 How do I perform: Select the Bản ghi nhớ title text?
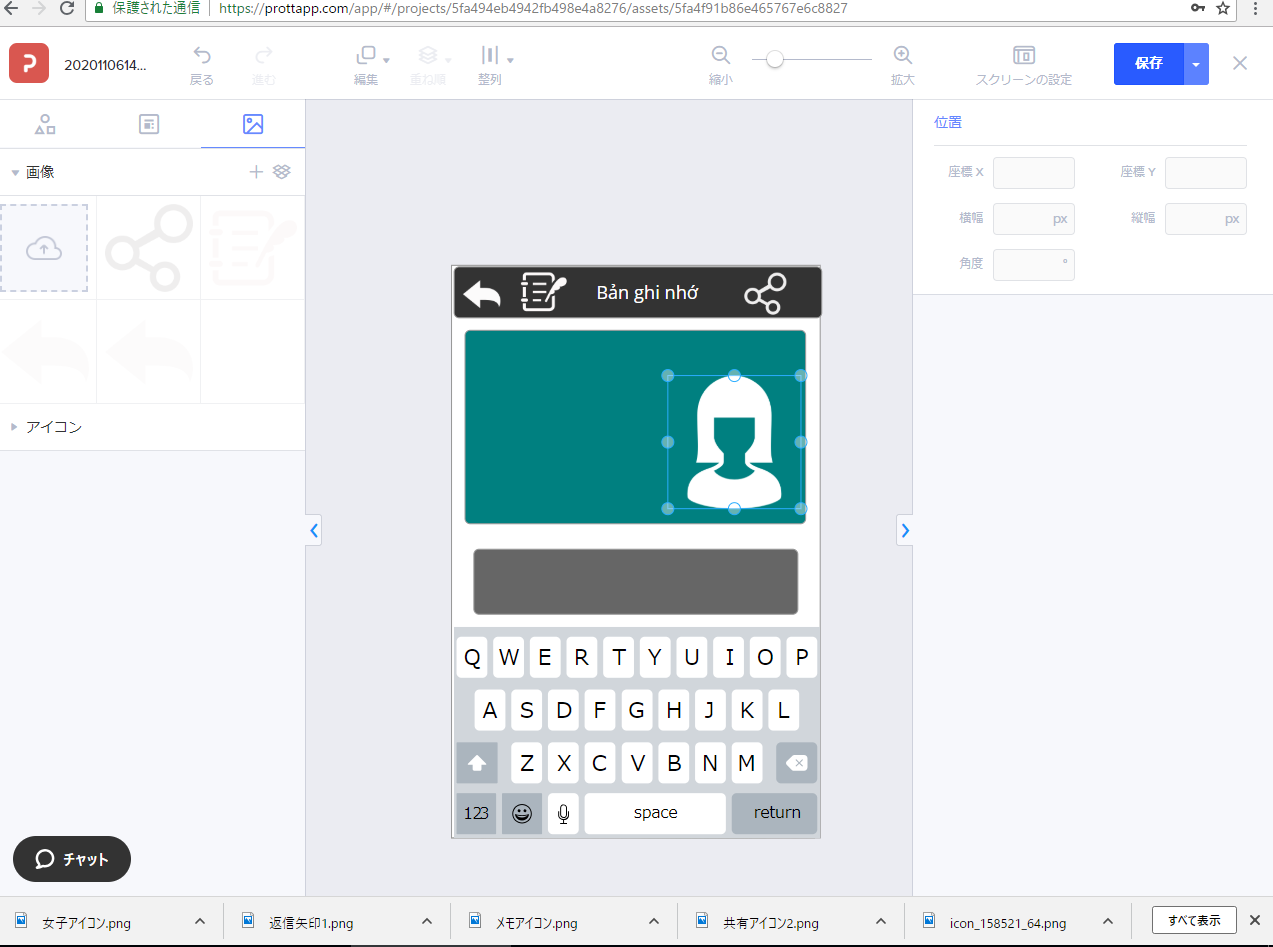tap(647, 293)
